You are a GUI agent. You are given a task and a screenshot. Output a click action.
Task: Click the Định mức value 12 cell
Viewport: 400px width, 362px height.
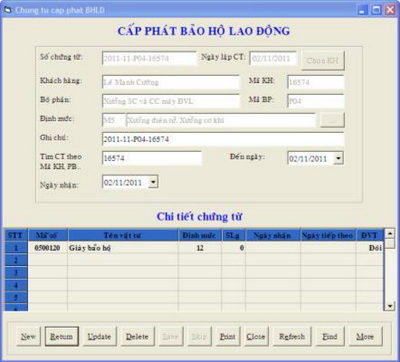[200, 248]
